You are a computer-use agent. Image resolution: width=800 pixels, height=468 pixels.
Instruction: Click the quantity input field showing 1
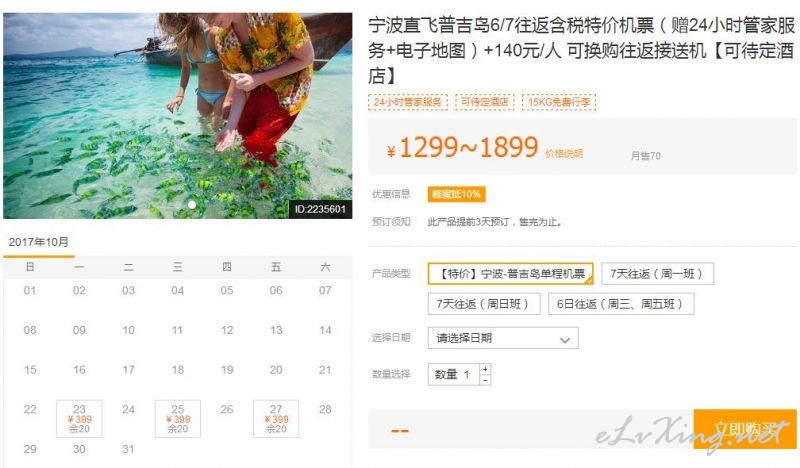pos(454,375)
